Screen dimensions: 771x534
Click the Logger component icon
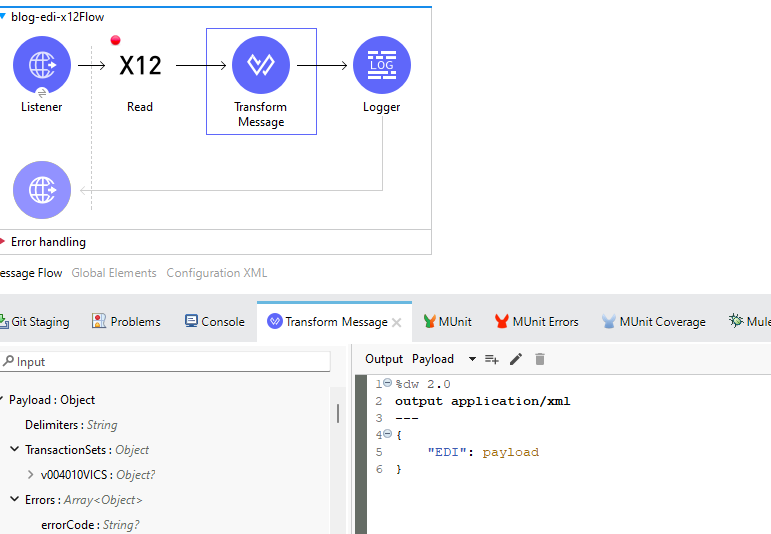pos(381,66)
